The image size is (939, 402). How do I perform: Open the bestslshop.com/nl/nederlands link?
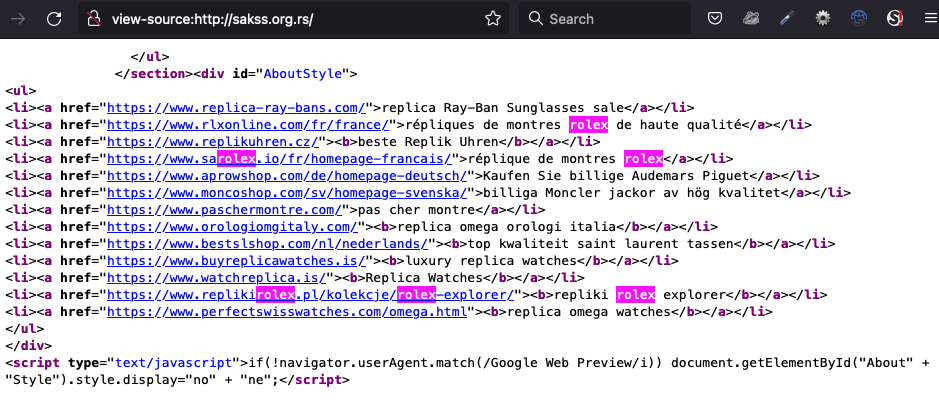[x=268, y=244]
